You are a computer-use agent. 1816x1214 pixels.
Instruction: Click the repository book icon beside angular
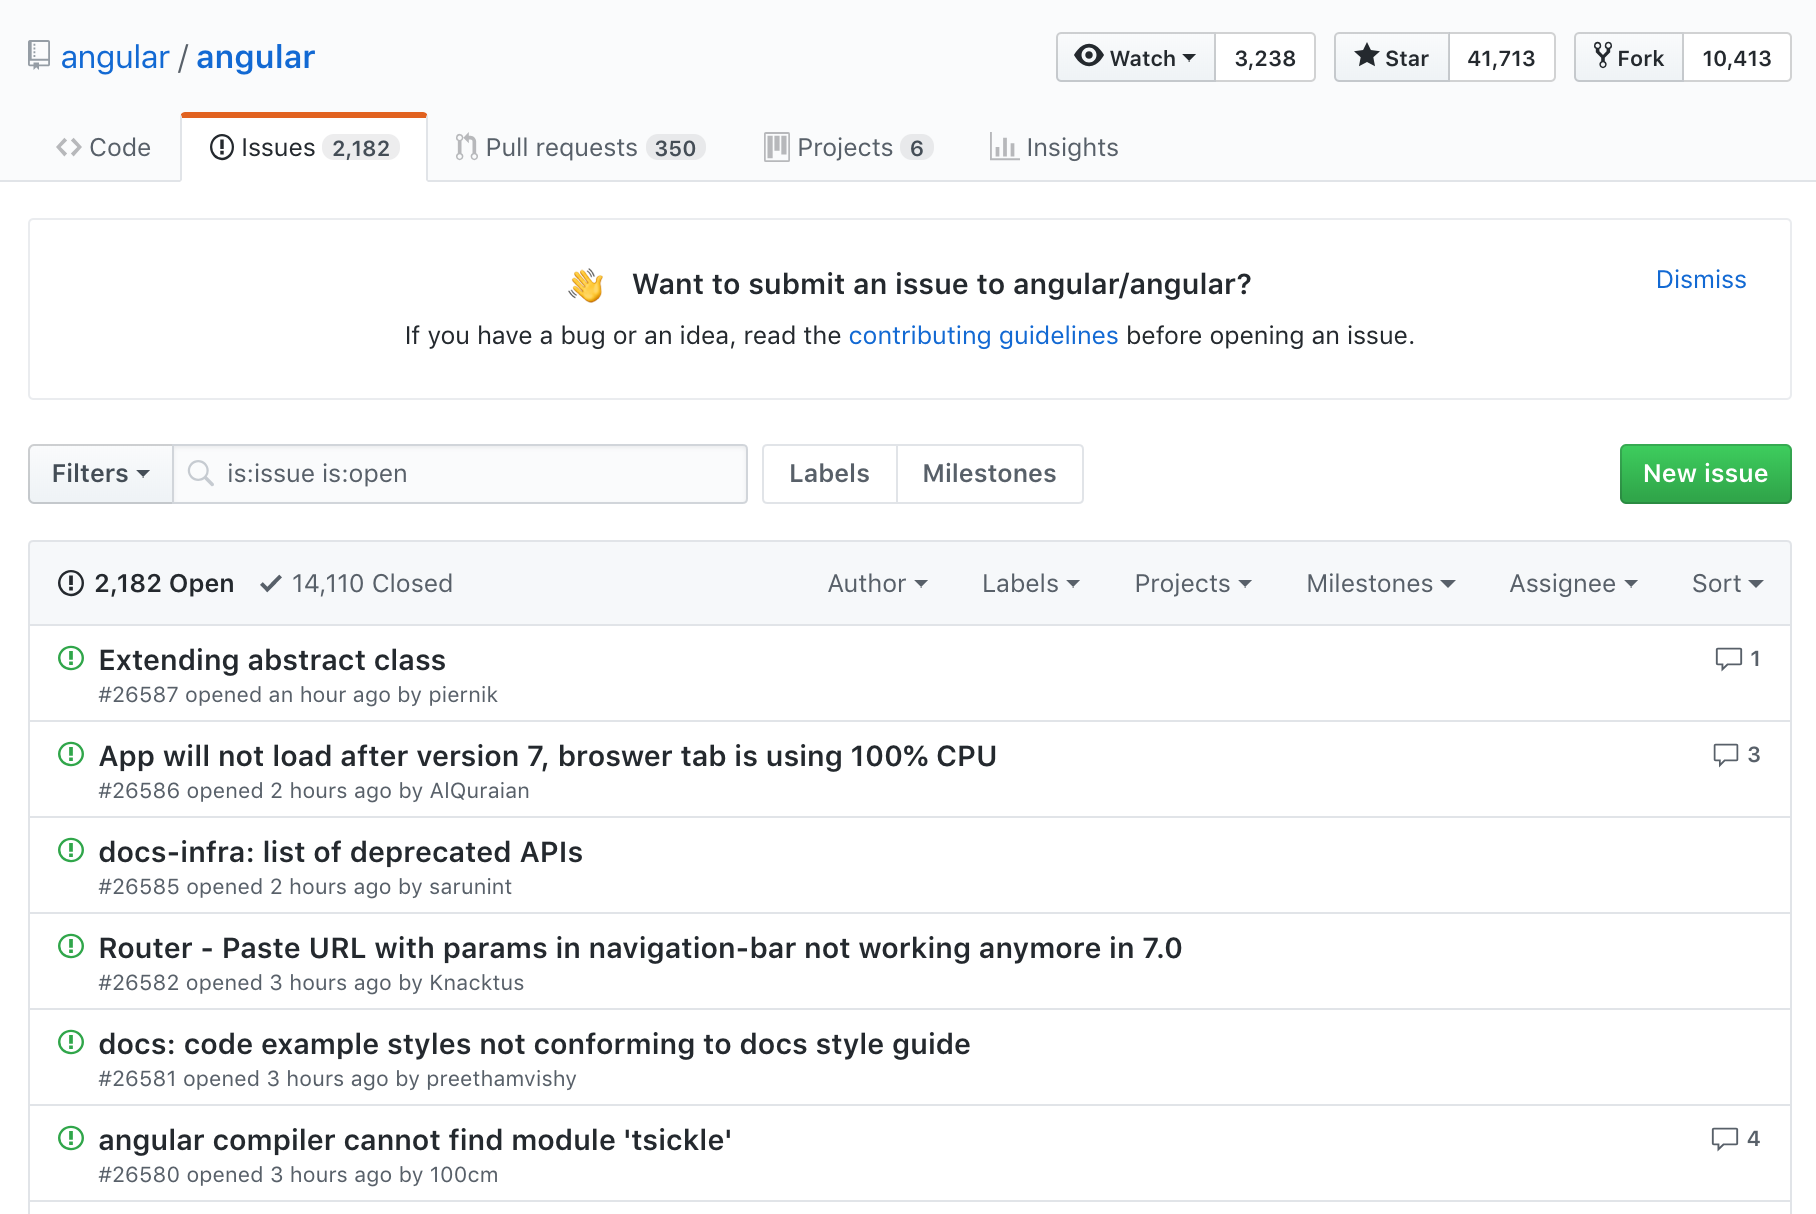click(x=39, y=55)
